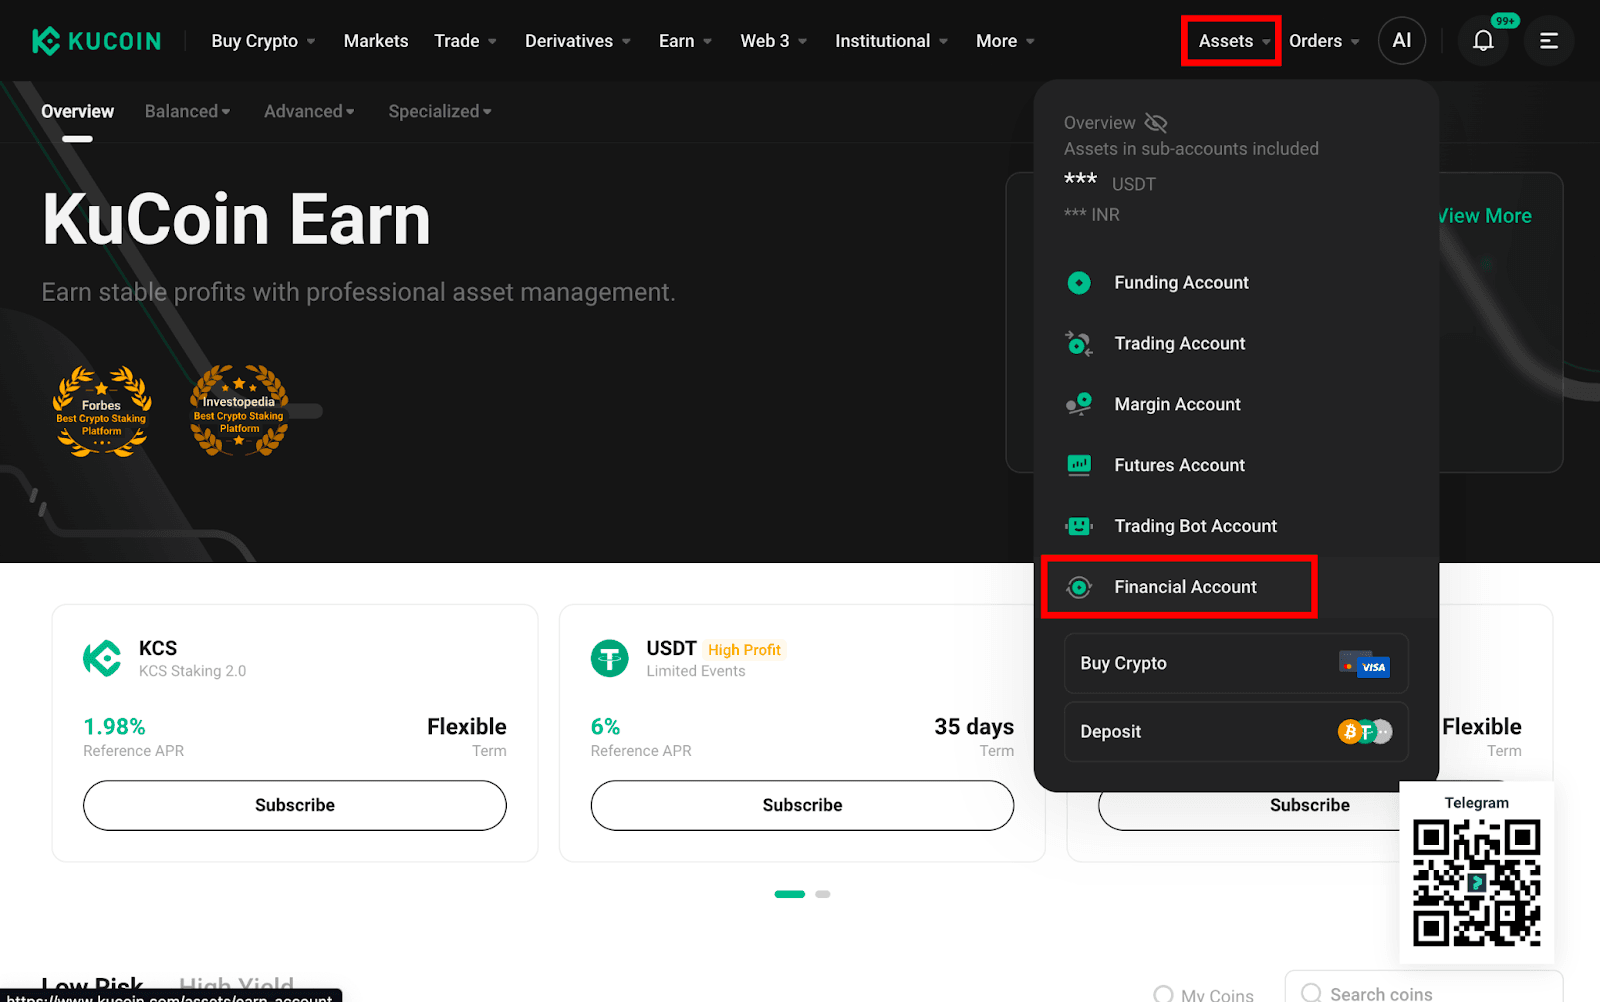Screen dimensions: 1600x1002
Task: Click the KuCoin logo
Action: [96, 41]
